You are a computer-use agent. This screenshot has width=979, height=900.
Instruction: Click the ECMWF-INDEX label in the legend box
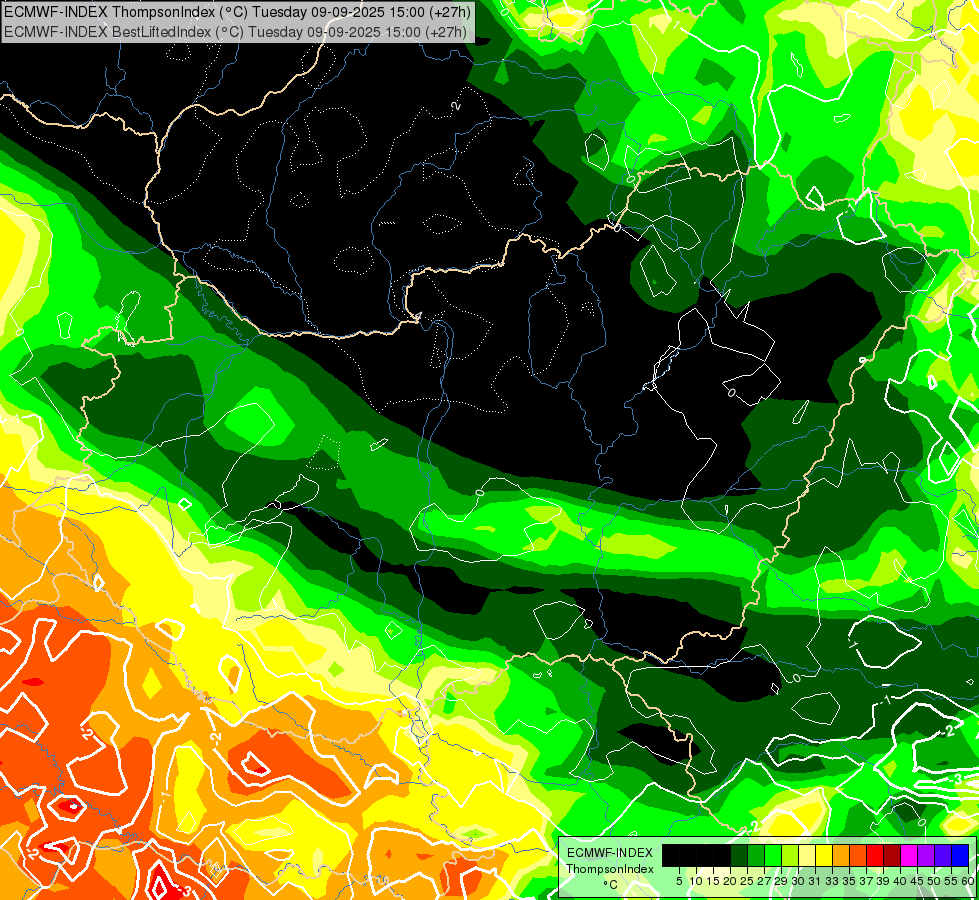pos(610,853)
